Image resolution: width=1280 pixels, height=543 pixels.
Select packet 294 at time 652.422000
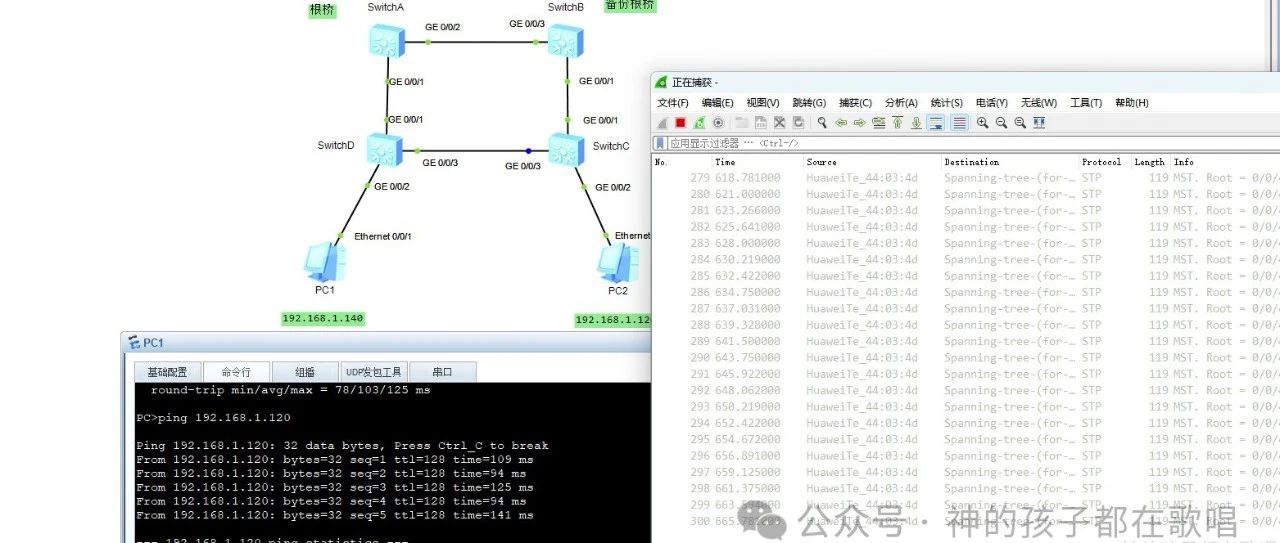(x=966, y=423)
